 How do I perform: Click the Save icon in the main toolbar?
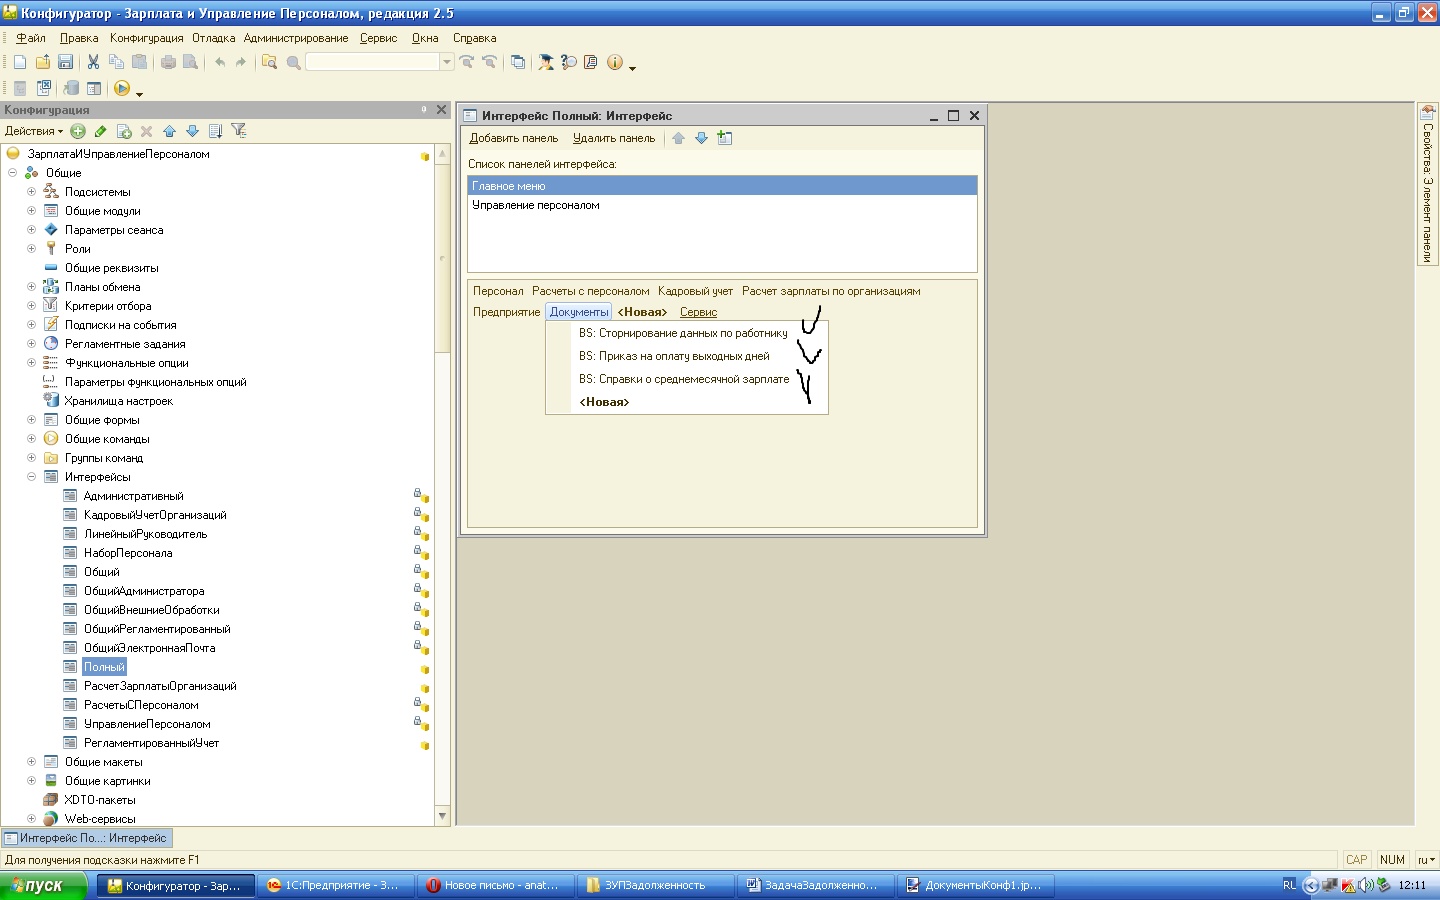(65, 62)
